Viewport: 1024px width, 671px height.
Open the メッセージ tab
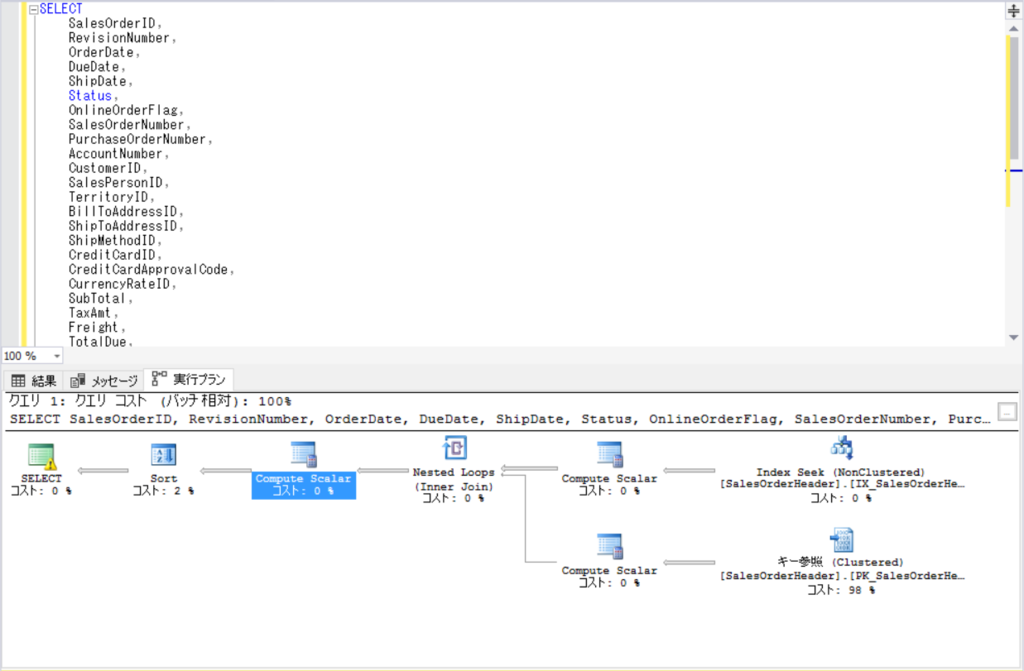104,380
